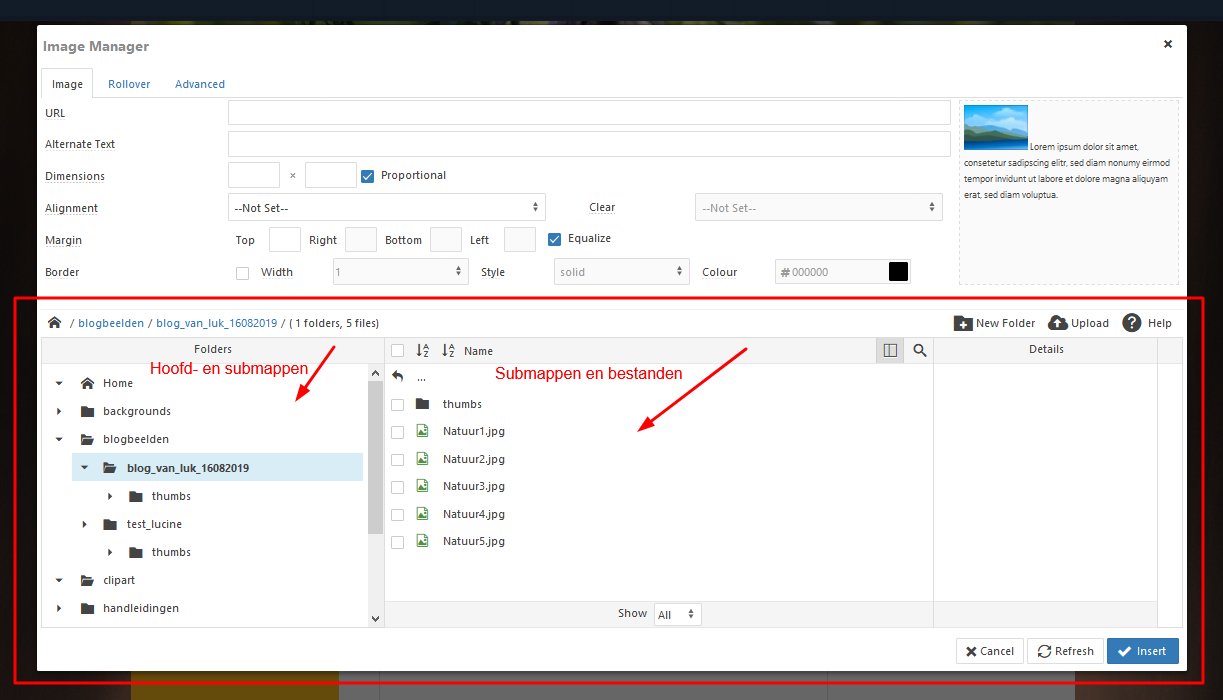Click into the URL input field
The height and width of the screenshot is (700, 1223).
click(588, 113)
